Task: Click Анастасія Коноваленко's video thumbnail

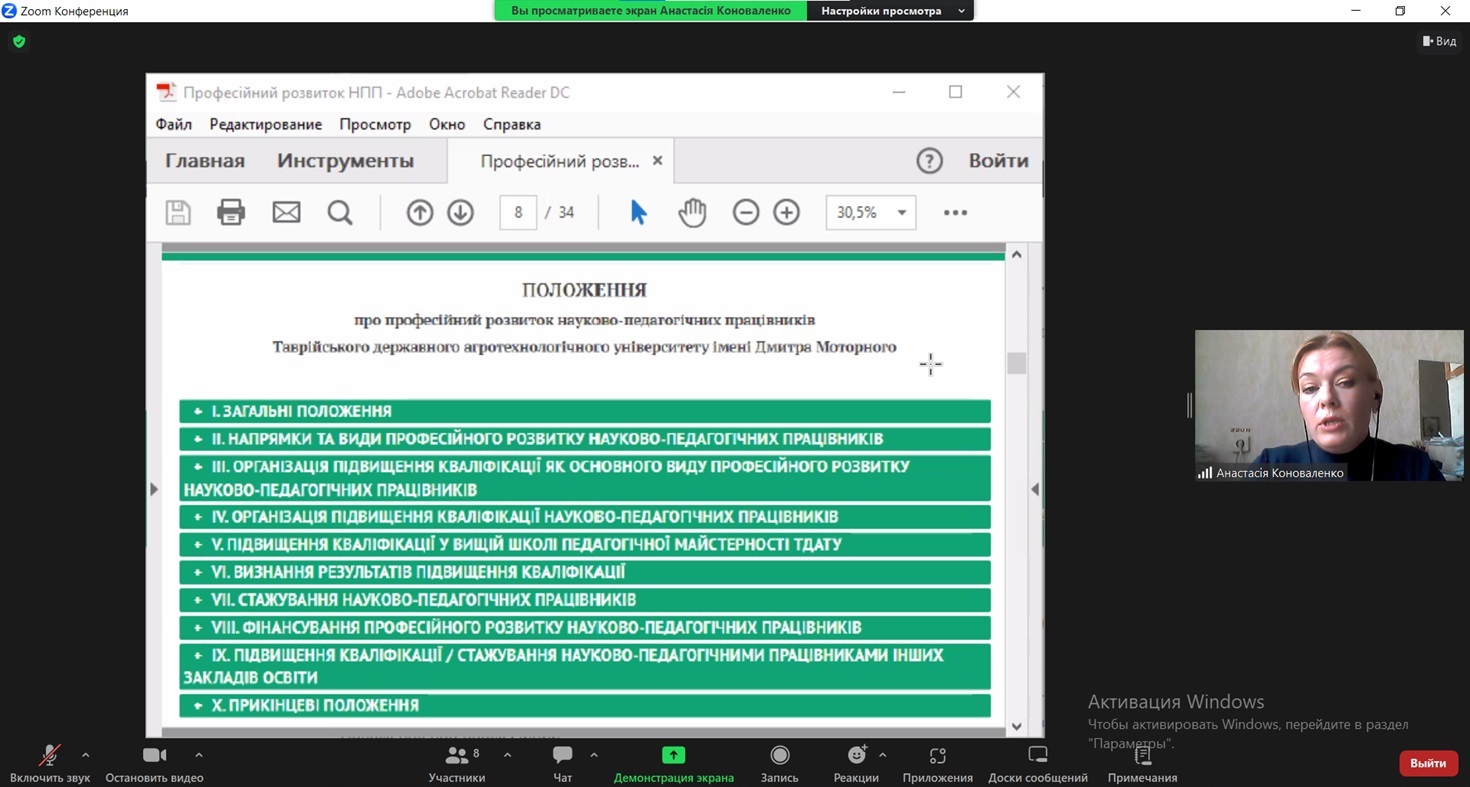Action: point(1328,405)
